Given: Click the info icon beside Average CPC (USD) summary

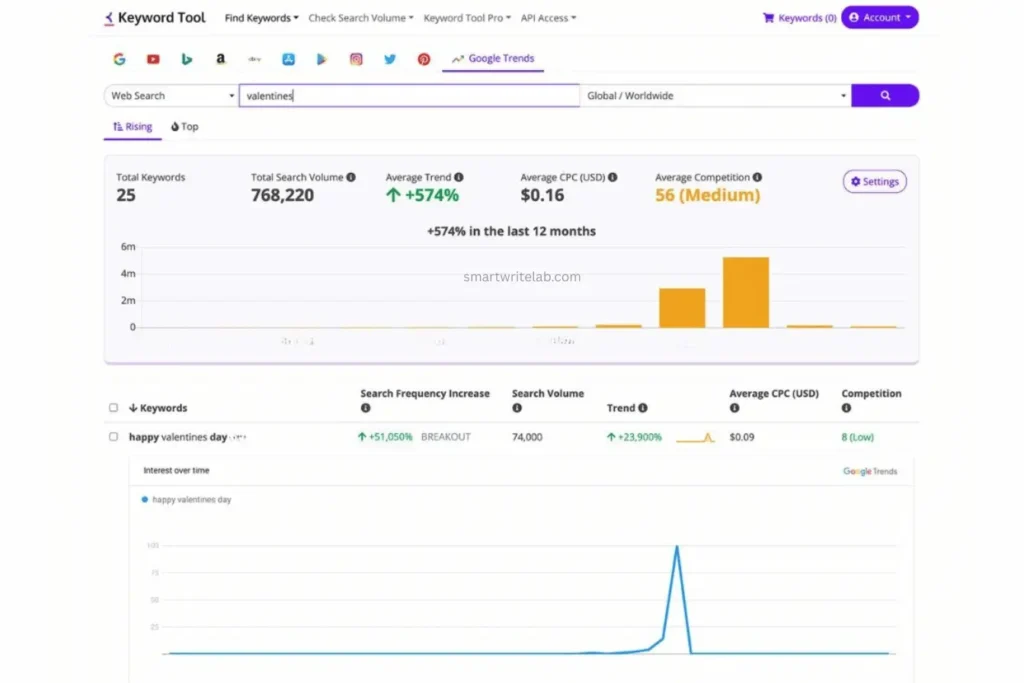Looking at the screenshot, I should [613, 177].
